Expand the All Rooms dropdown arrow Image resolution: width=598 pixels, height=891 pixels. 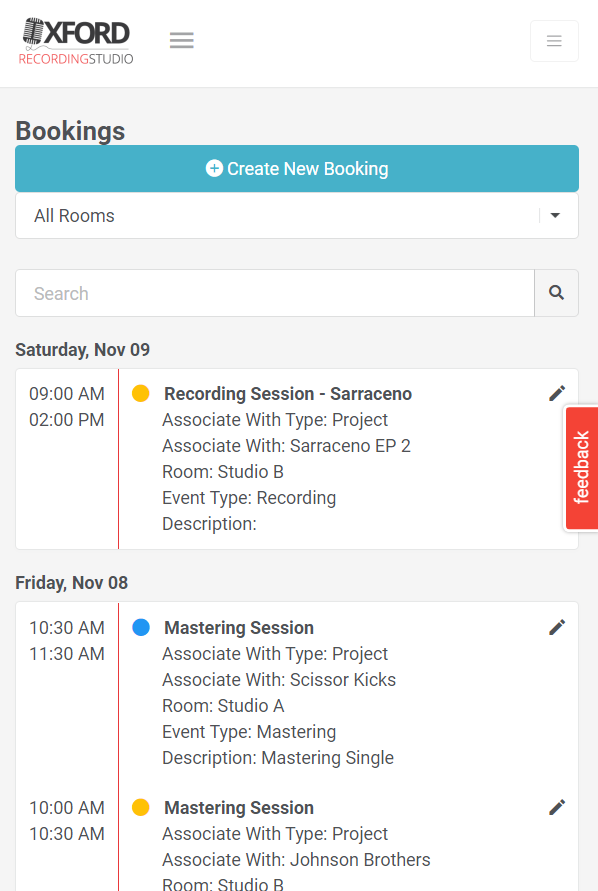point(555,216)
